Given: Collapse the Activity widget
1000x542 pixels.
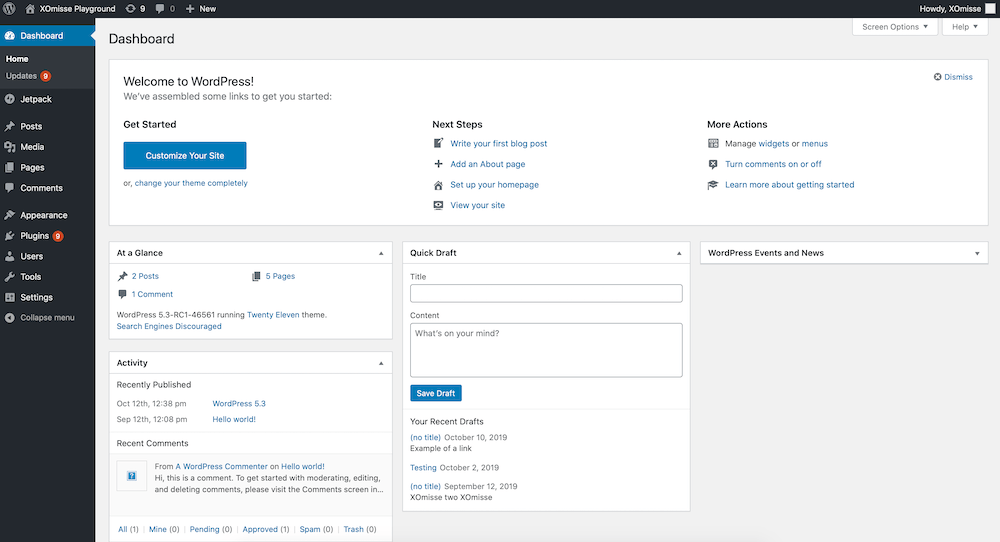Looking at the screenshot, I should pyautogui.click(x=381, y=363).
